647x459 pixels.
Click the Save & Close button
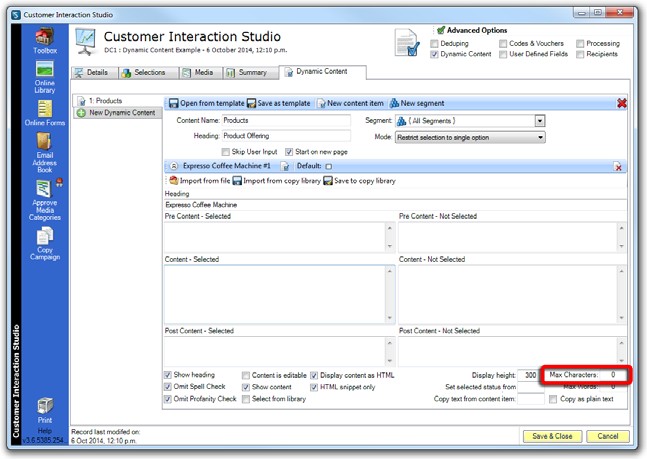click(552, 436)
